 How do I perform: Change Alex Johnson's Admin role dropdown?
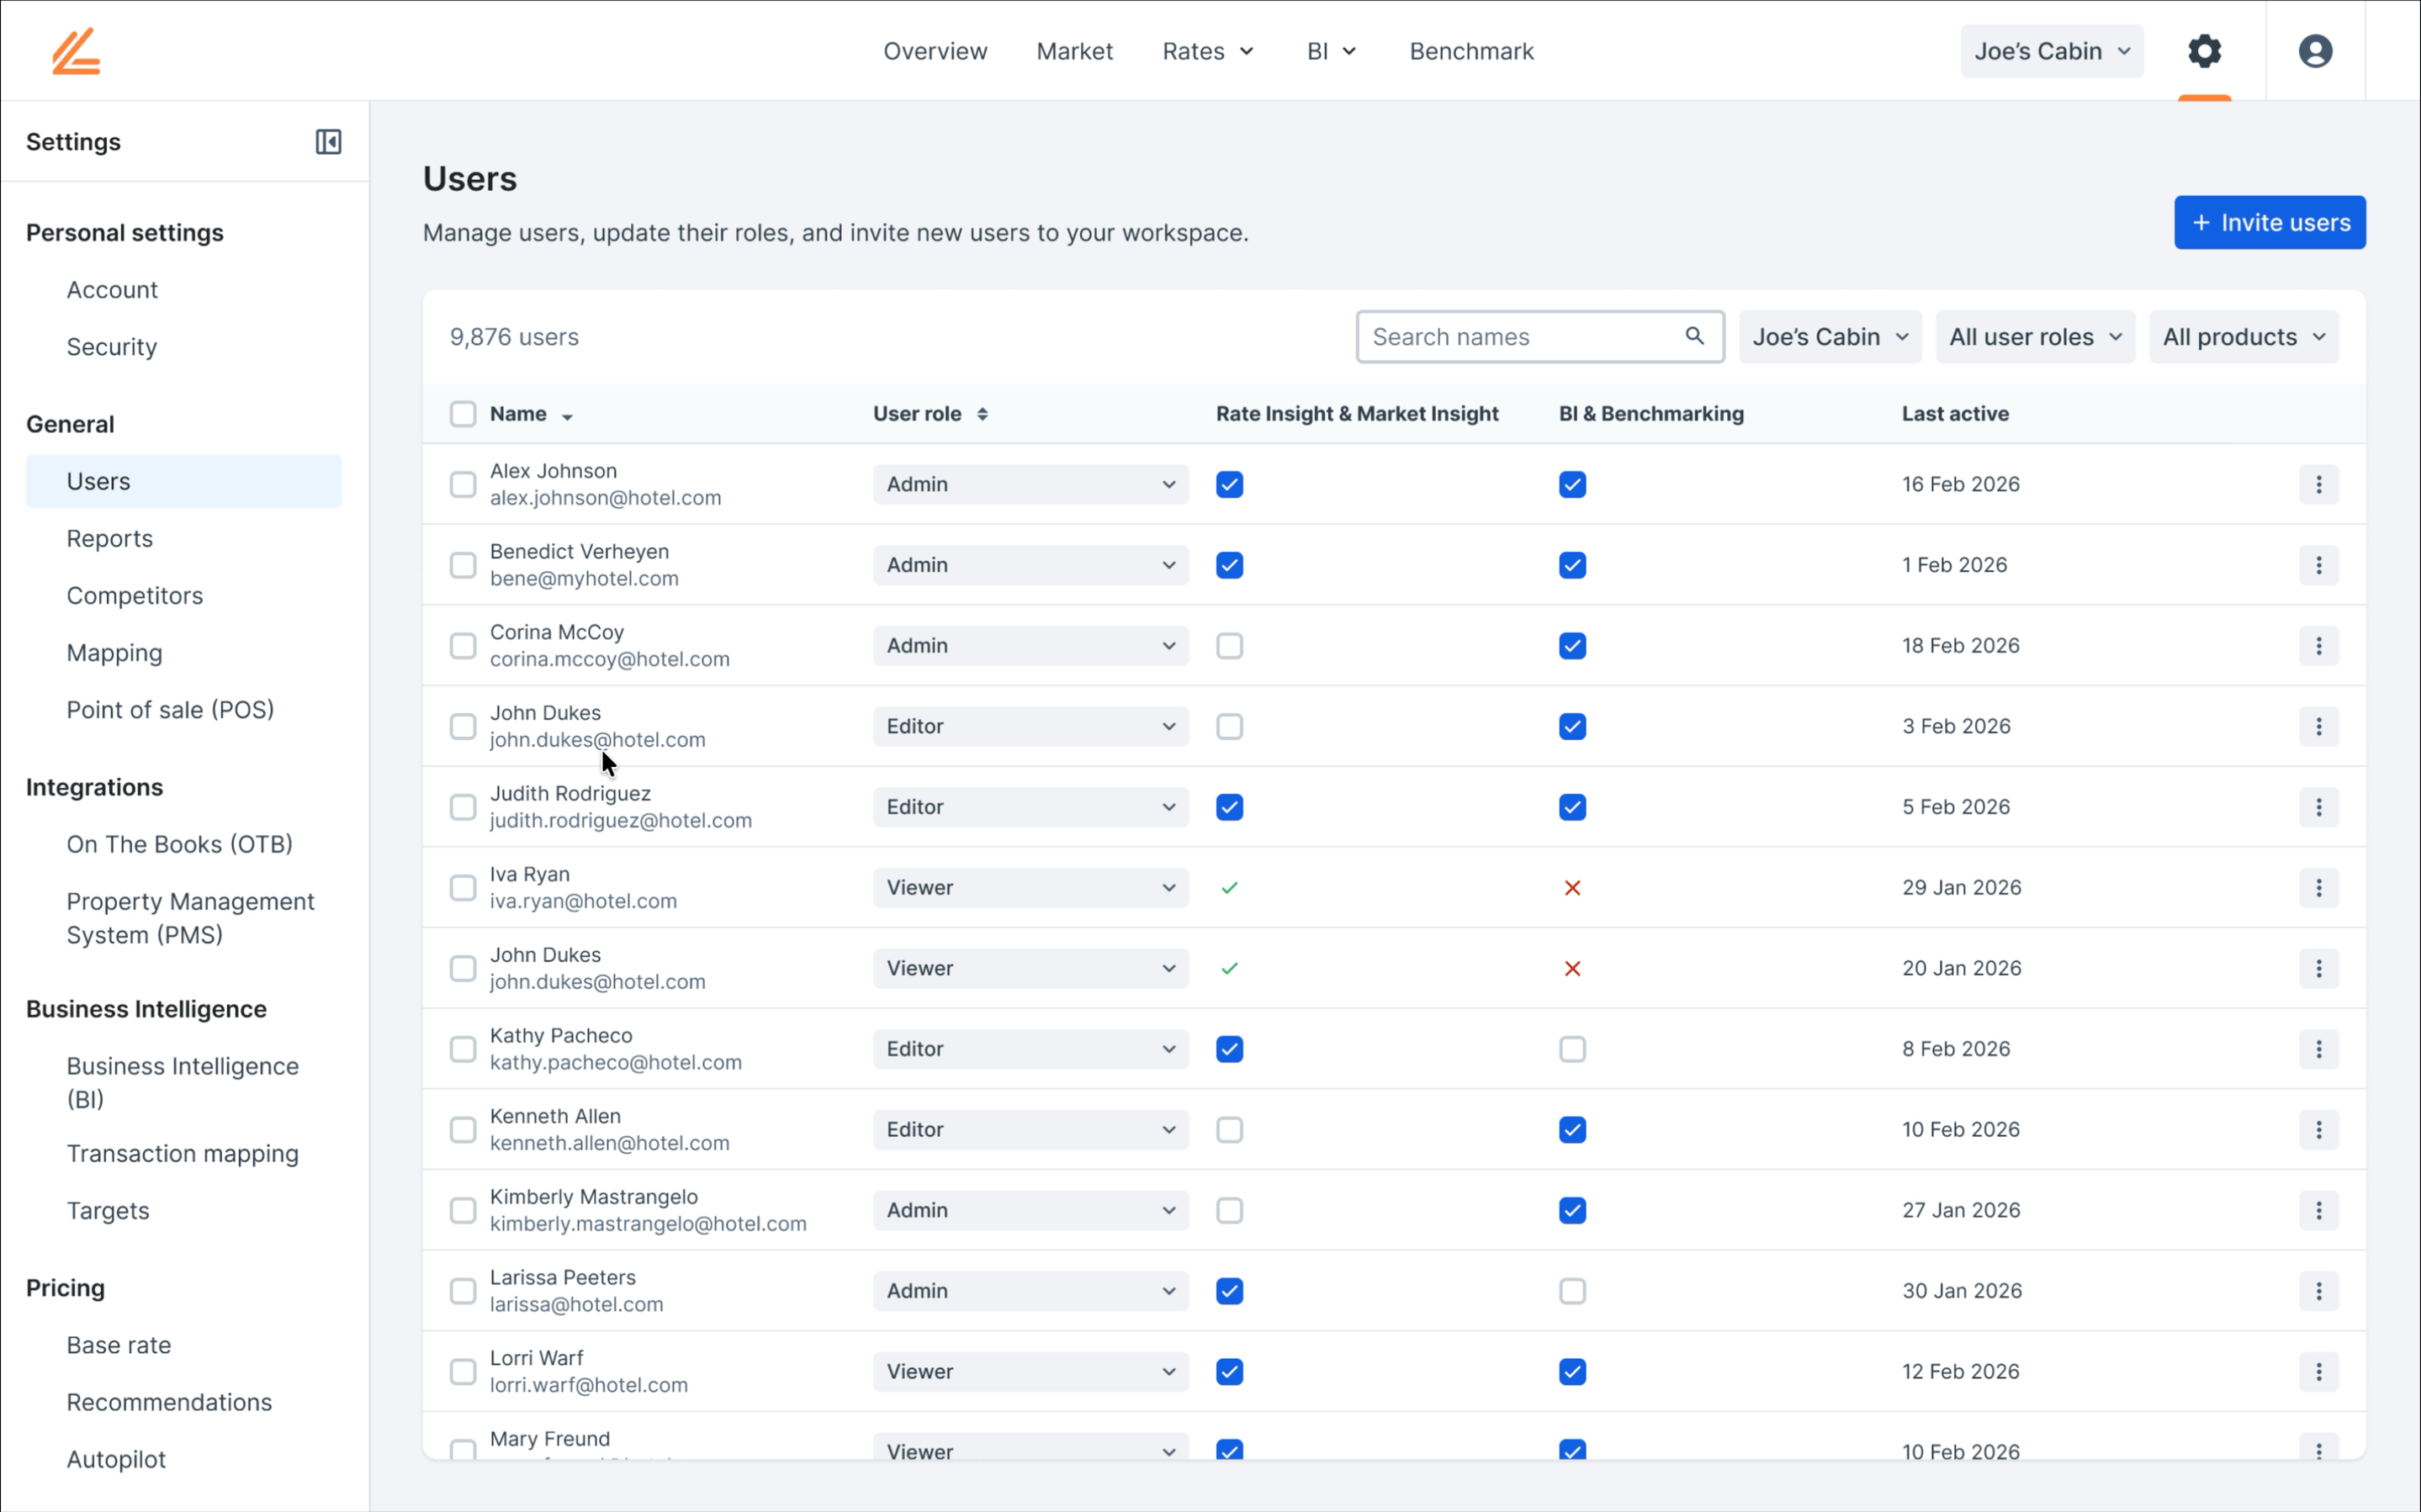[1030, 485]
